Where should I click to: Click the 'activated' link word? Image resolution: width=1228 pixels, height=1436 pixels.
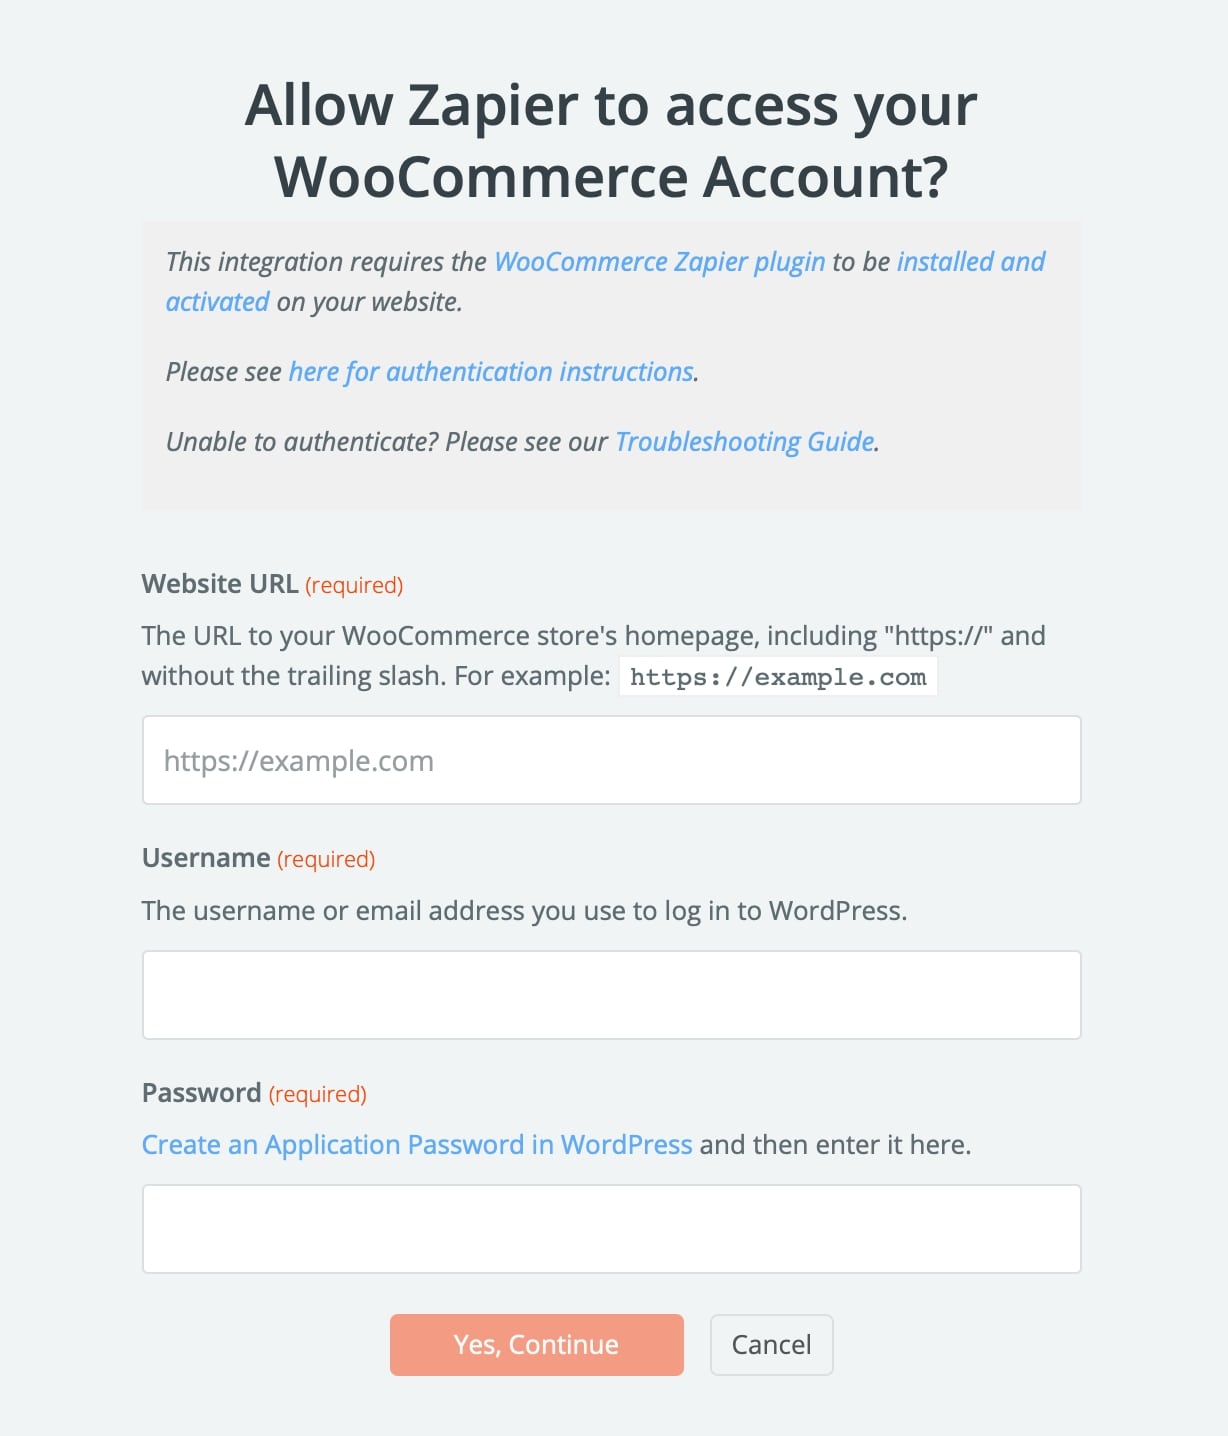coord(217,302)
